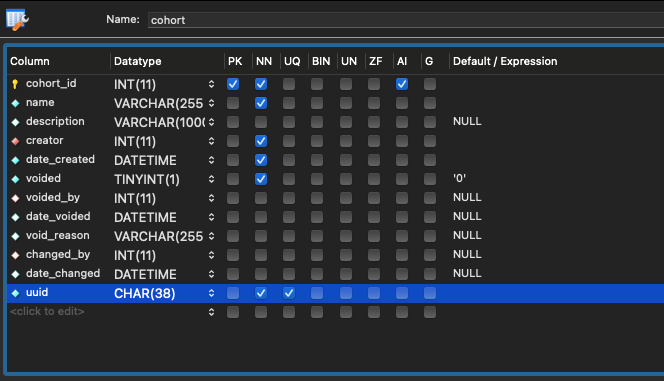The image size is (664, 381).
Task: Open datatype dropdown for name VARCHAR(255)
Action: 211,103
